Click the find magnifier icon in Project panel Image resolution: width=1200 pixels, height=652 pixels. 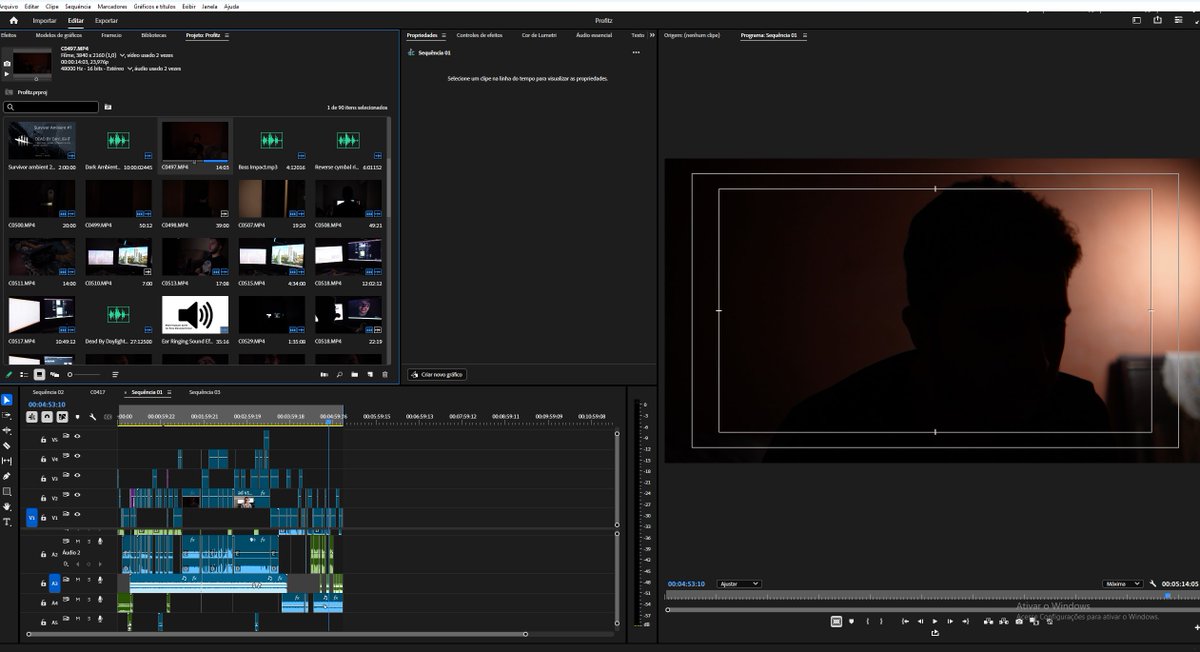pyautogui.click(x=340, y=374)
